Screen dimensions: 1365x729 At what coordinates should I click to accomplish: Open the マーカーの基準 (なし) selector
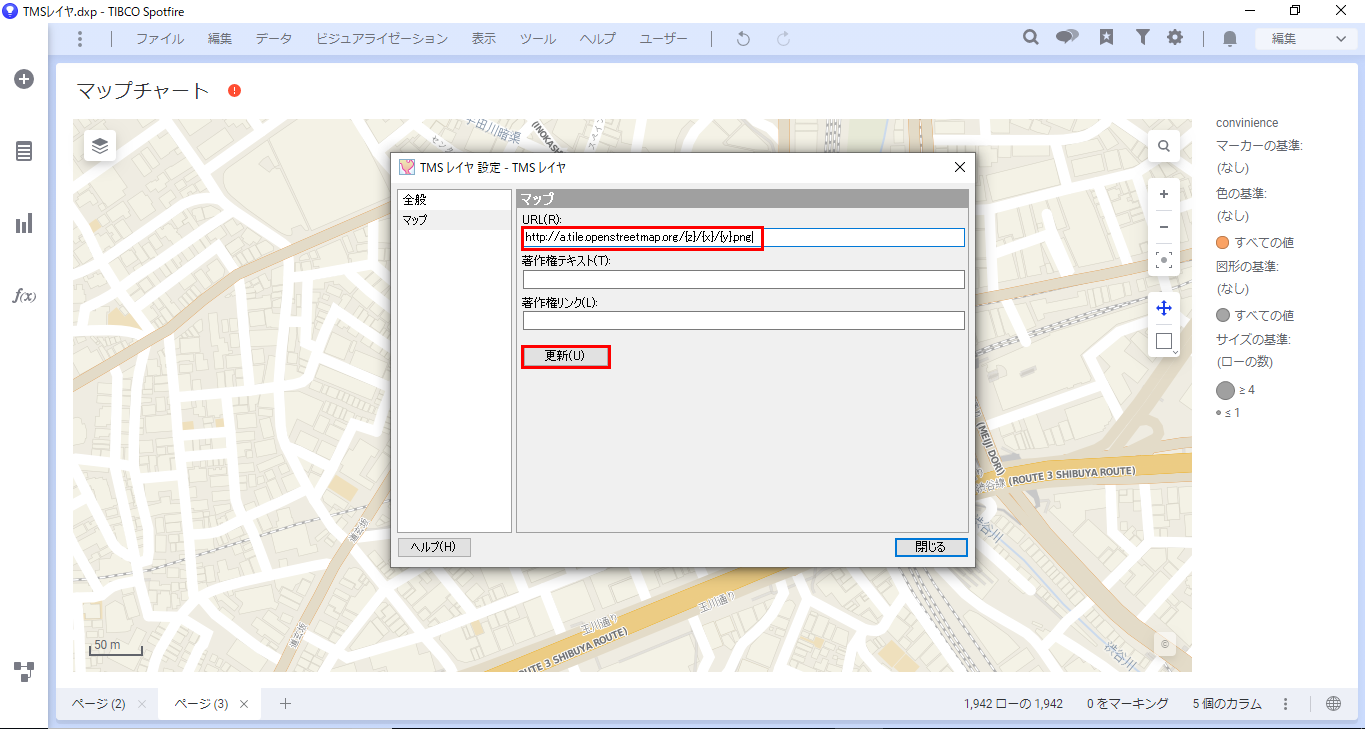pos(1231,169)
